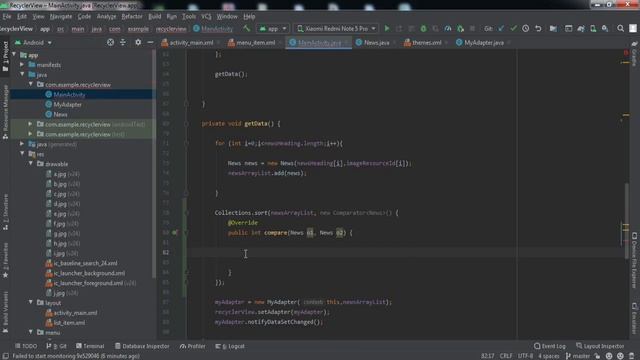Screen dimensions: 640x360
Task: Collapse the drawable folder
Action: (x=31, y=163)
